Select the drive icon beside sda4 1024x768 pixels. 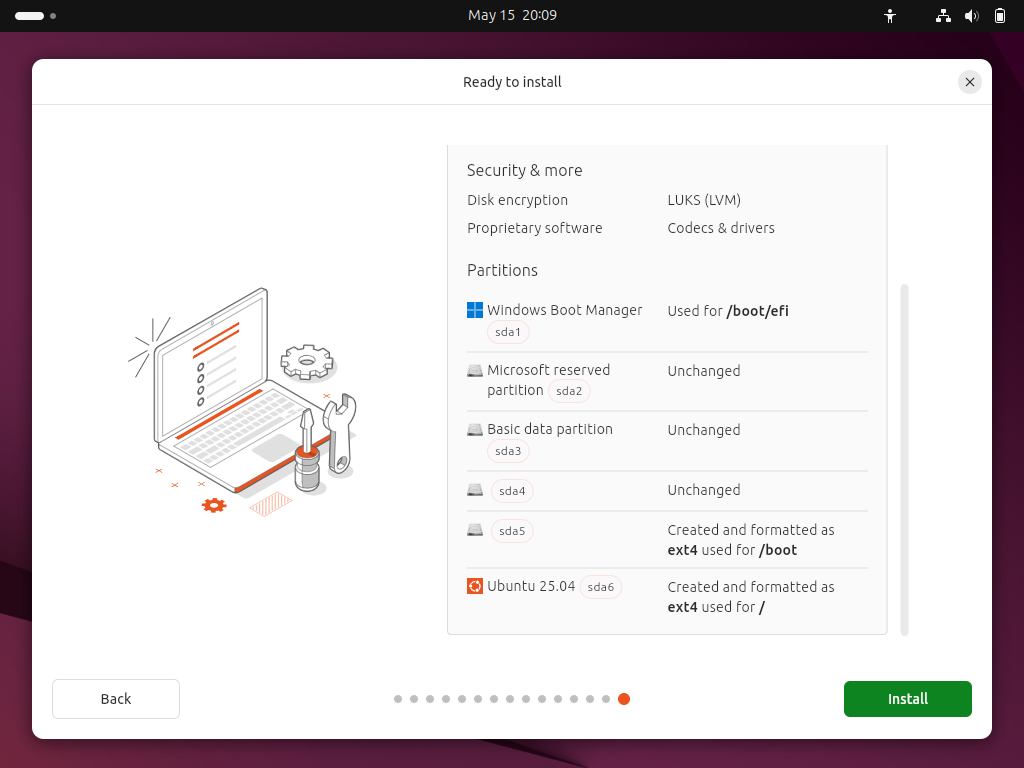(x=474, y=490)
